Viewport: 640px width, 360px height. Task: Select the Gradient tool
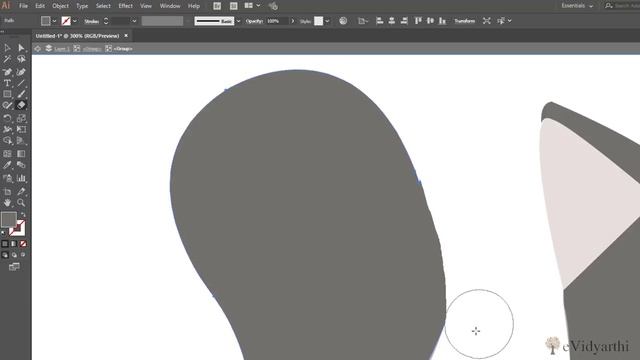pyautogui.click(x=21, y=154)
